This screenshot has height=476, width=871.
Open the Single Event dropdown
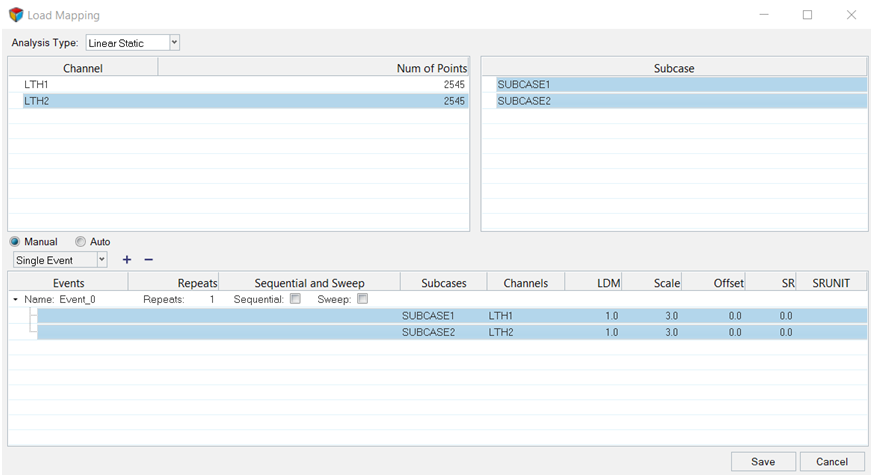tap(101, 260)
